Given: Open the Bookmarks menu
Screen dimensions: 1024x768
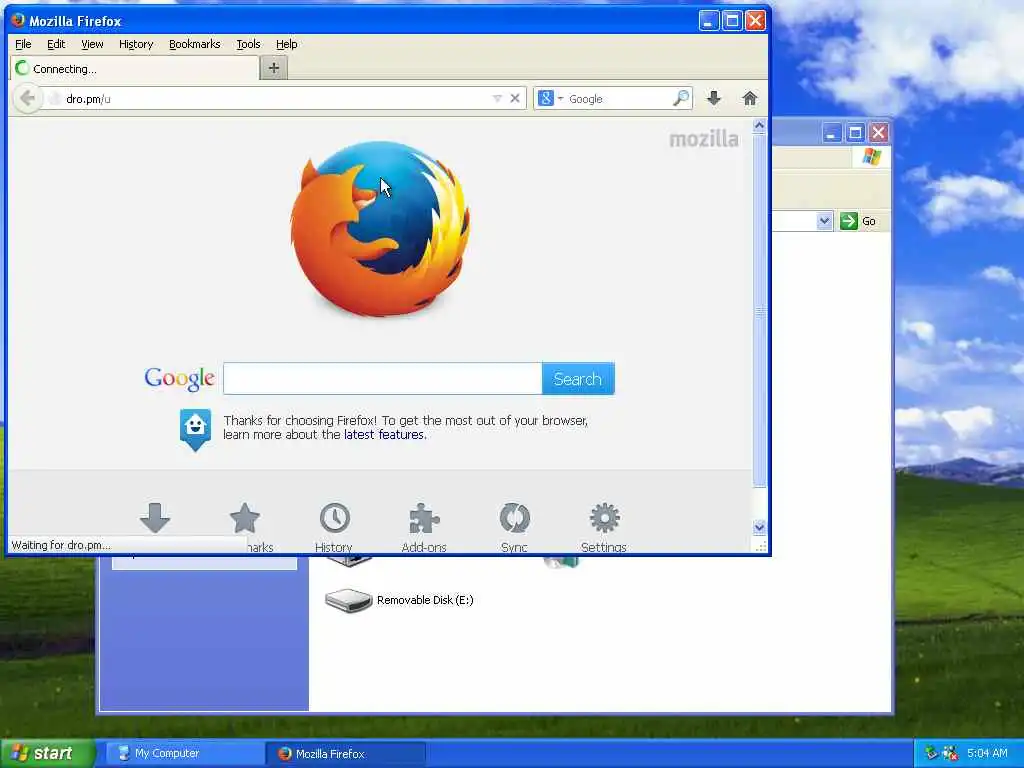Looking at the screenshot, I should coord(195,44).
